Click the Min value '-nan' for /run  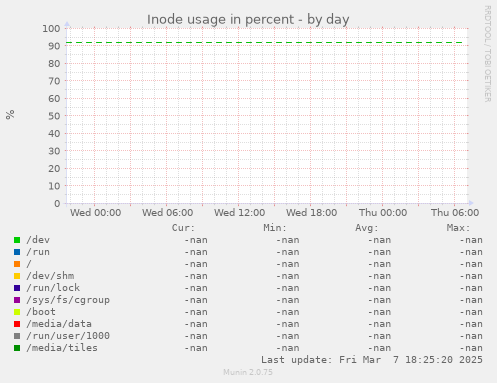pos(288,252)
